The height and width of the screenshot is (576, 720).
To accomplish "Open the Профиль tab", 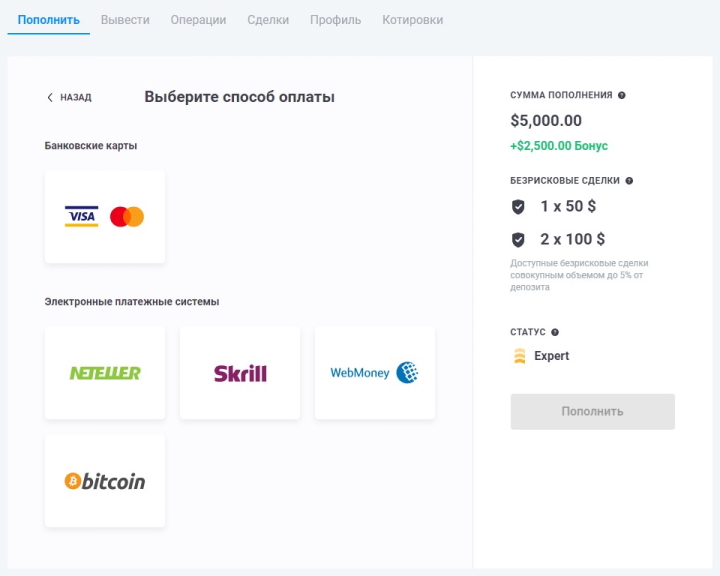I will pyautogui.click(x=335, y=20).
